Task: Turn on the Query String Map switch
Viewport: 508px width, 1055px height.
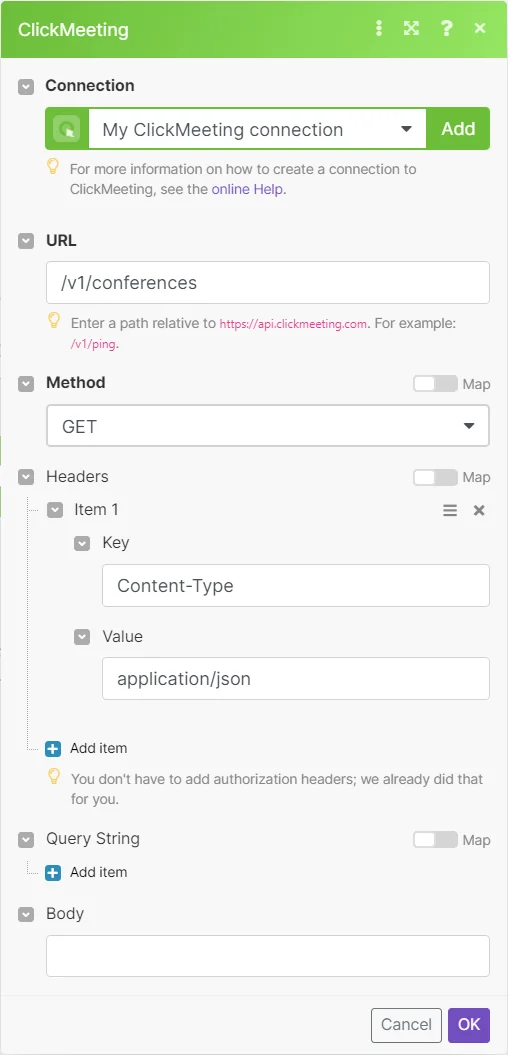Action: (x=435, y=840)
